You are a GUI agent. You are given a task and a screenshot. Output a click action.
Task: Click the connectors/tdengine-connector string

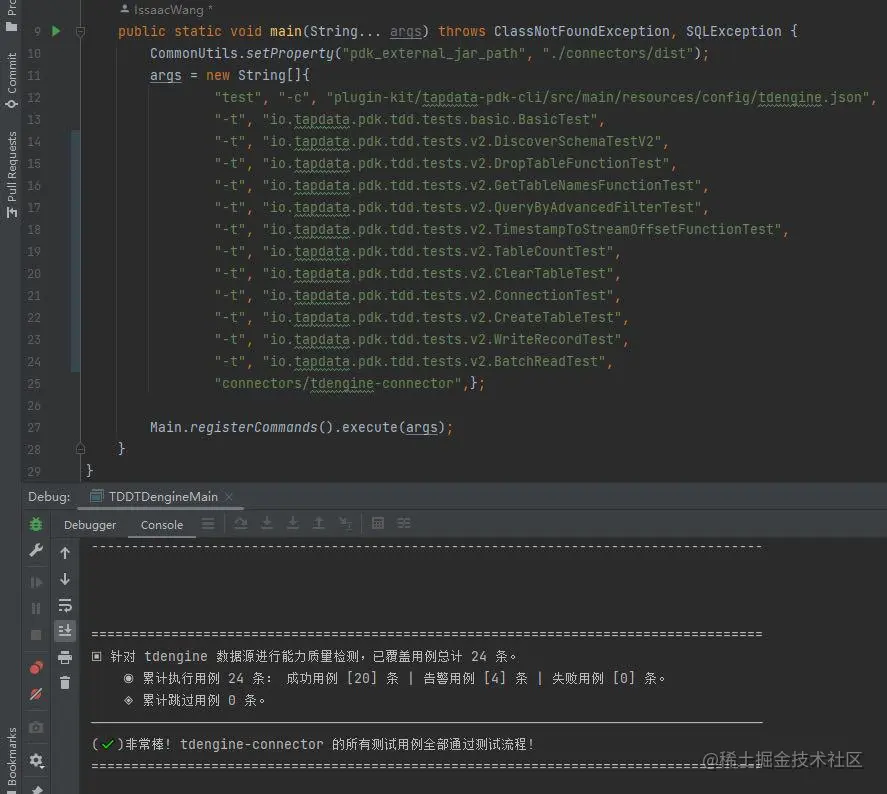(338, 383)
